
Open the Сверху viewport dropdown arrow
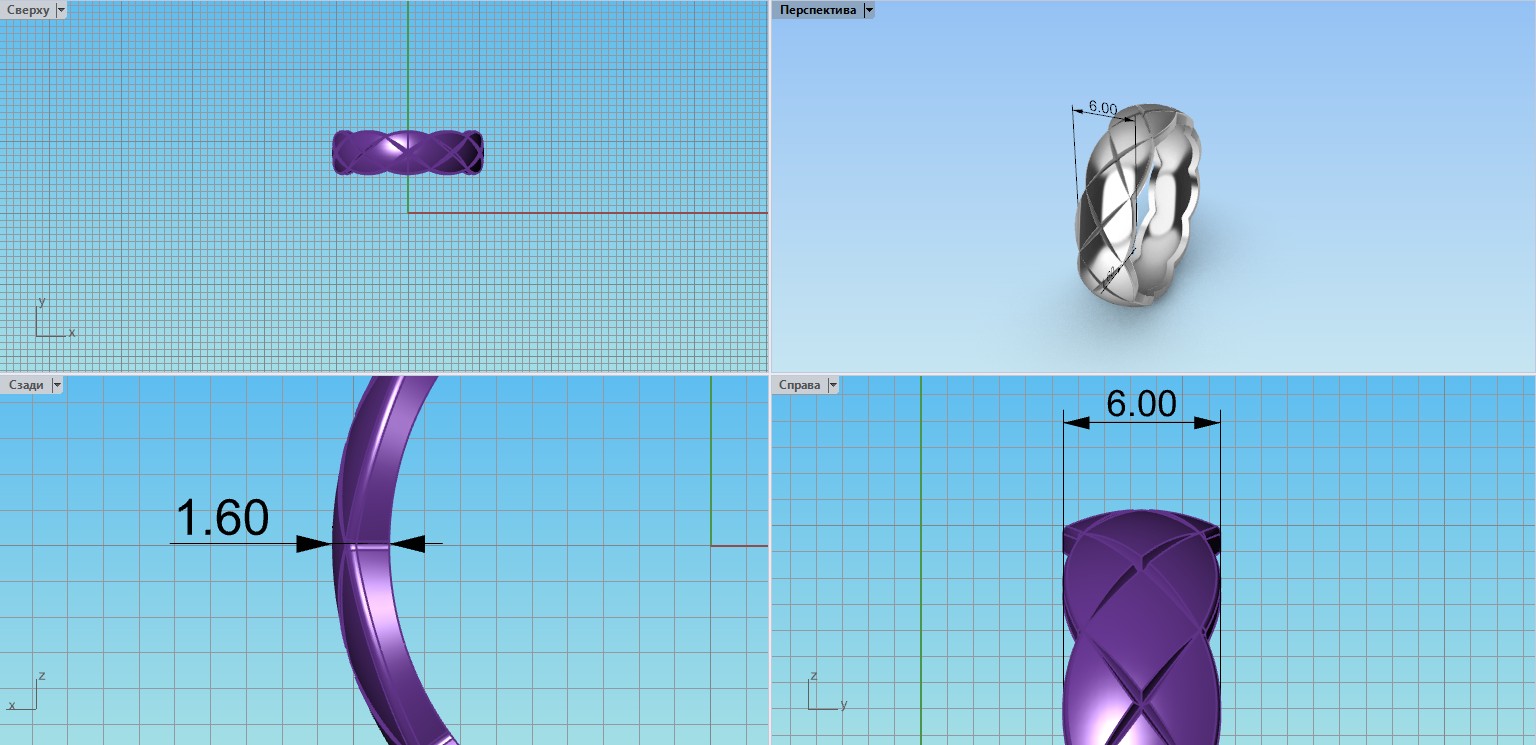click(x=61, y=10)
